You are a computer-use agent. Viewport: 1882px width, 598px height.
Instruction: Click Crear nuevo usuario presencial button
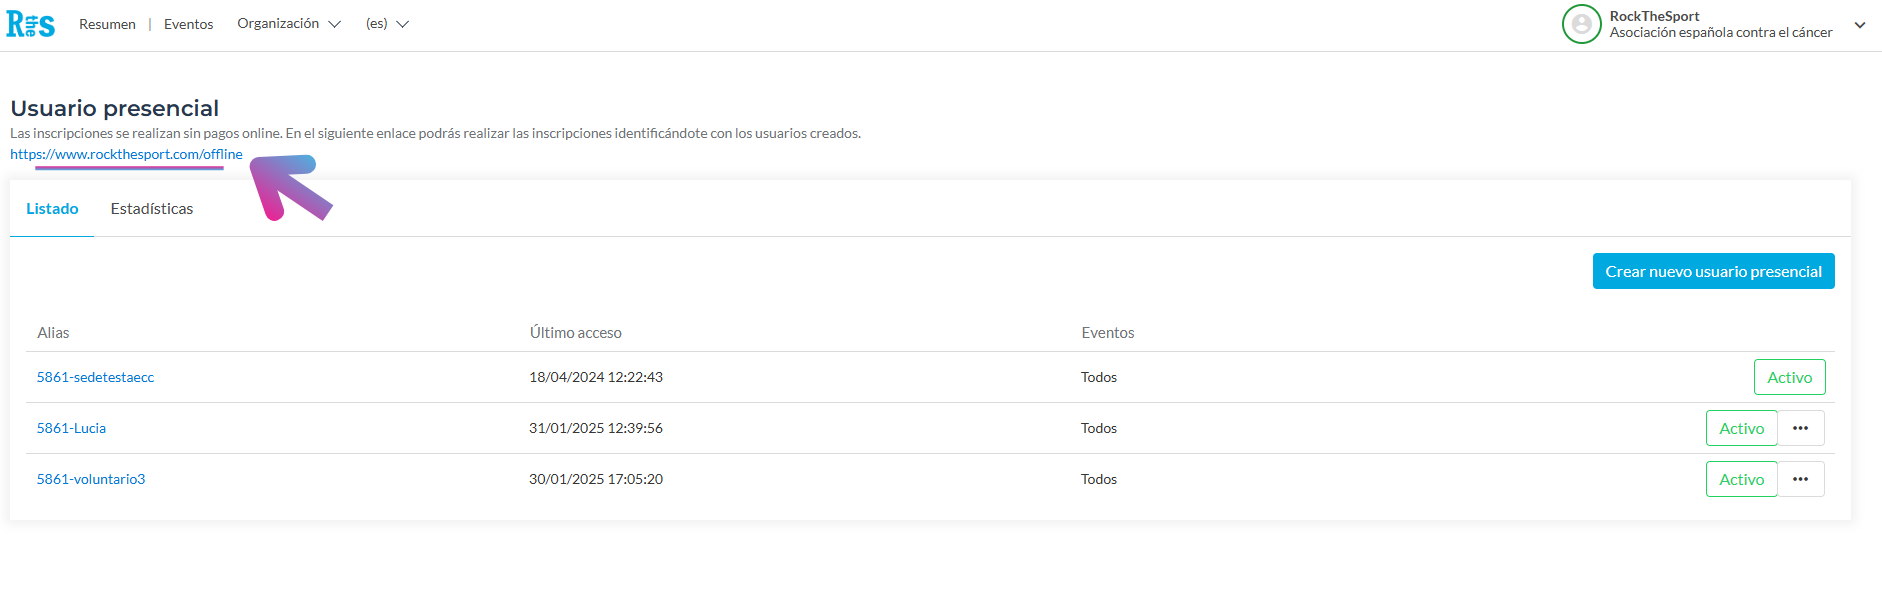1713,271
